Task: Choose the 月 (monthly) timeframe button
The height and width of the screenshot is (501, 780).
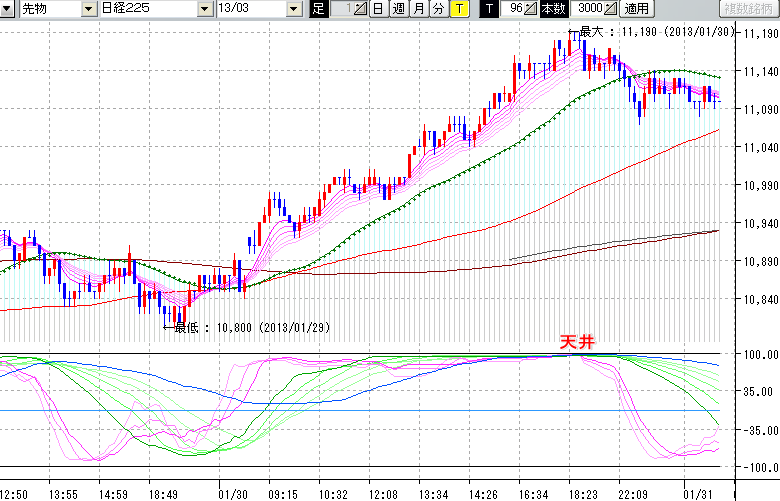Action: pos(418,9)
